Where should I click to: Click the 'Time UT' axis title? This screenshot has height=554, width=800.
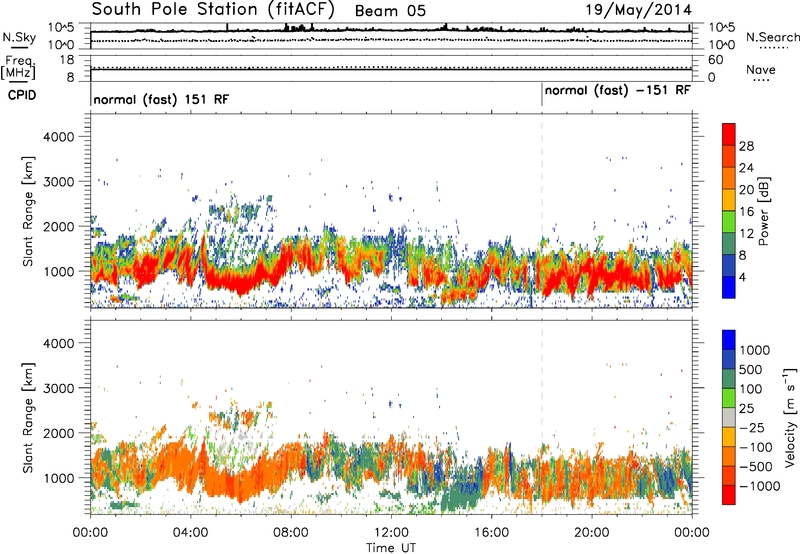pos(391,548)
